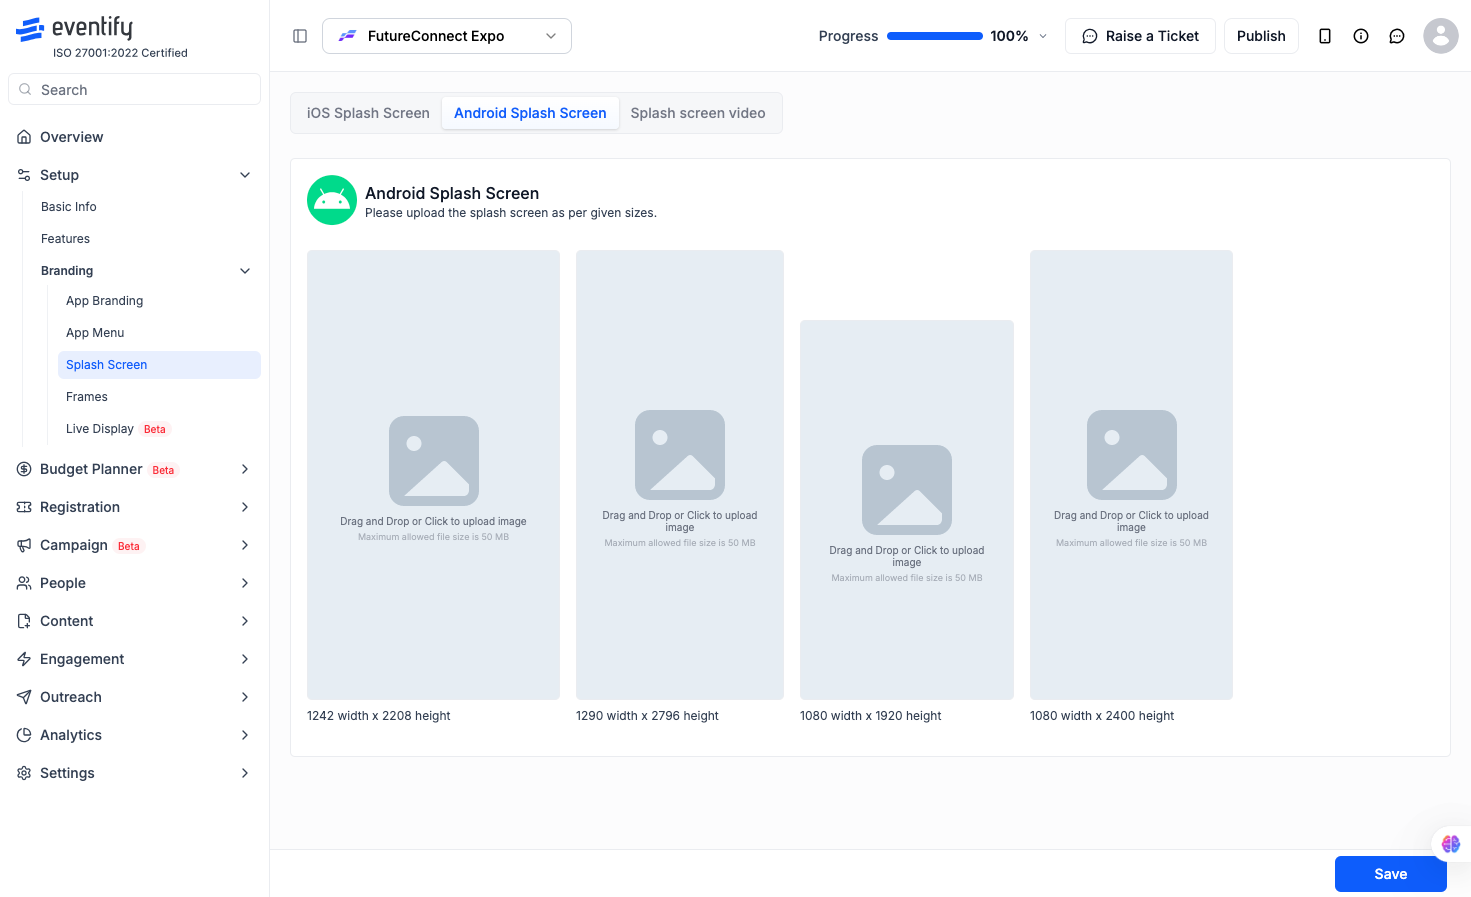Screen dimensions: 1471x897
Task: Click "1080 width x 2400 height" label
Action: click(1102, 716)
